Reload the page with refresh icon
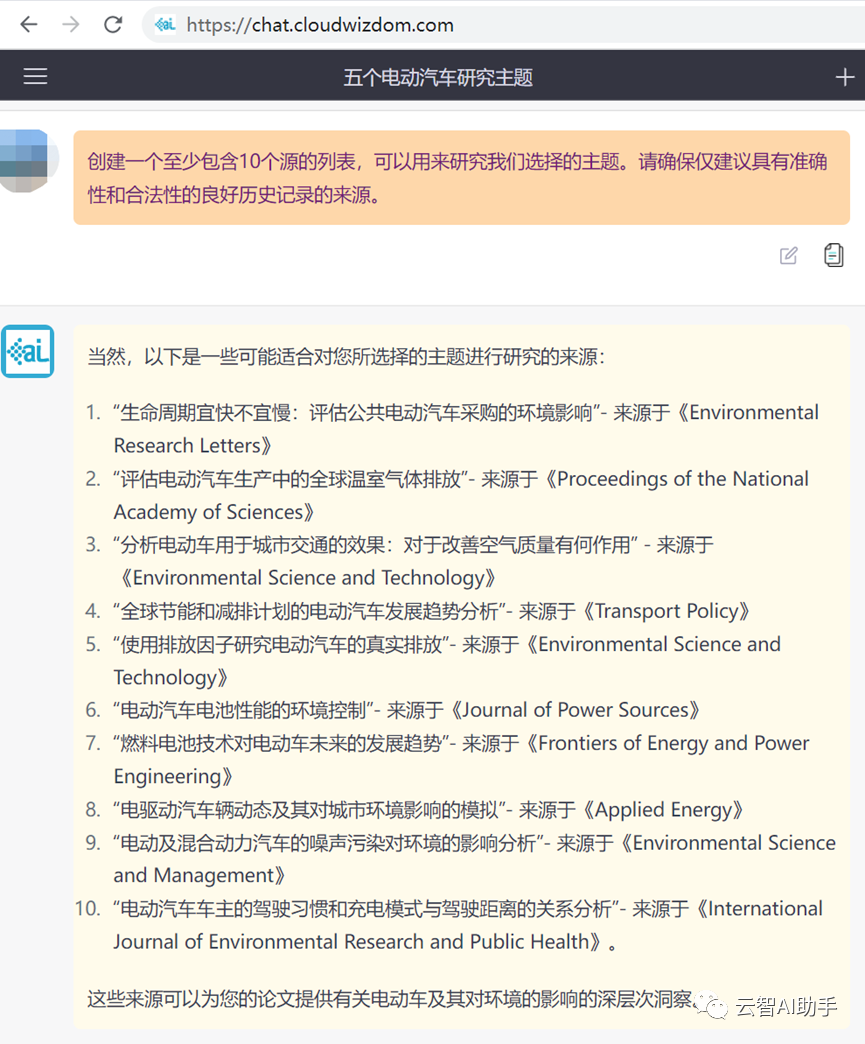 113,25
